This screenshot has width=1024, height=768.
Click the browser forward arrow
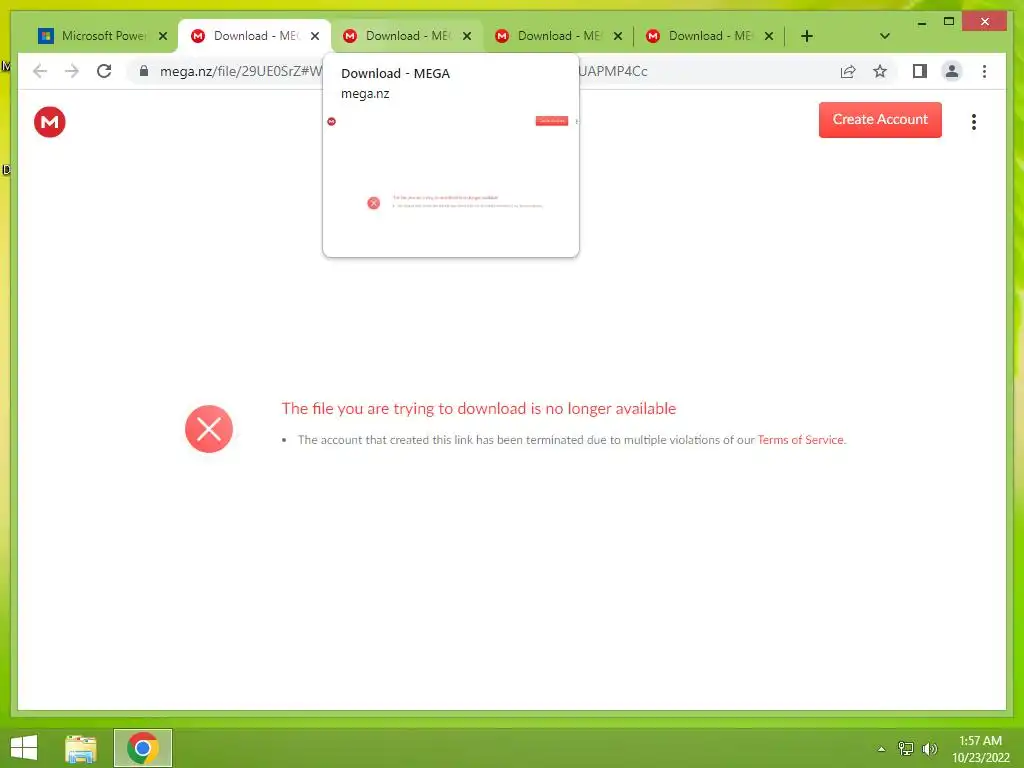coord(72,71)
